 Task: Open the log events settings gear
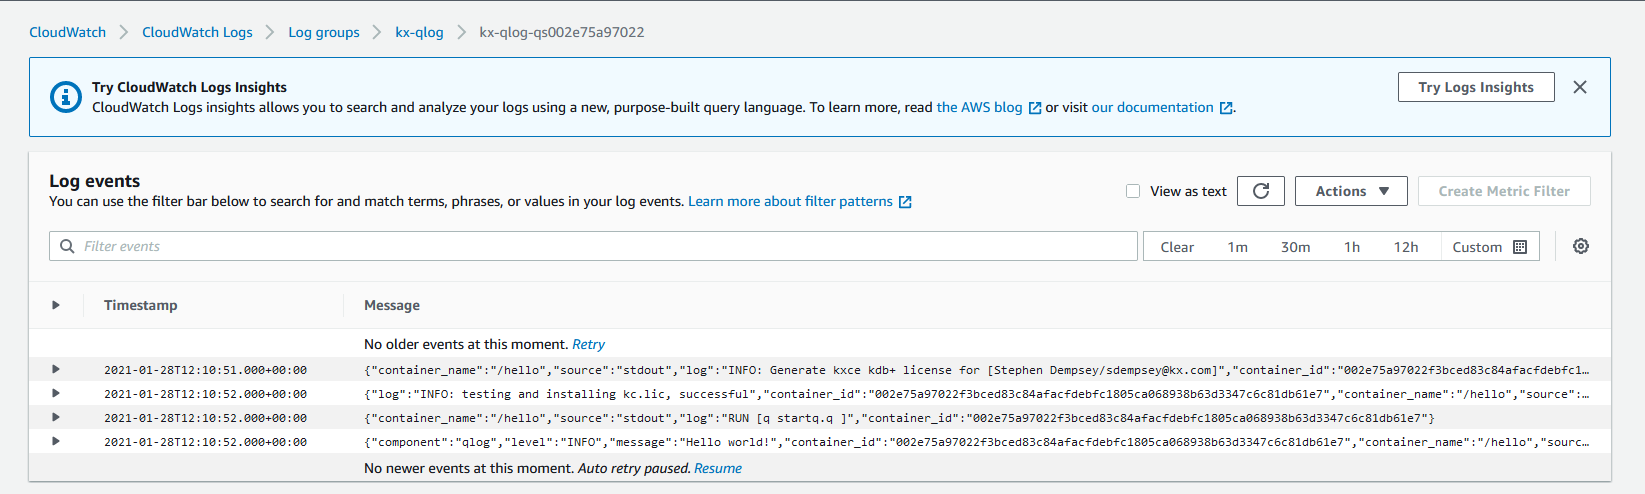[1581, 246]
